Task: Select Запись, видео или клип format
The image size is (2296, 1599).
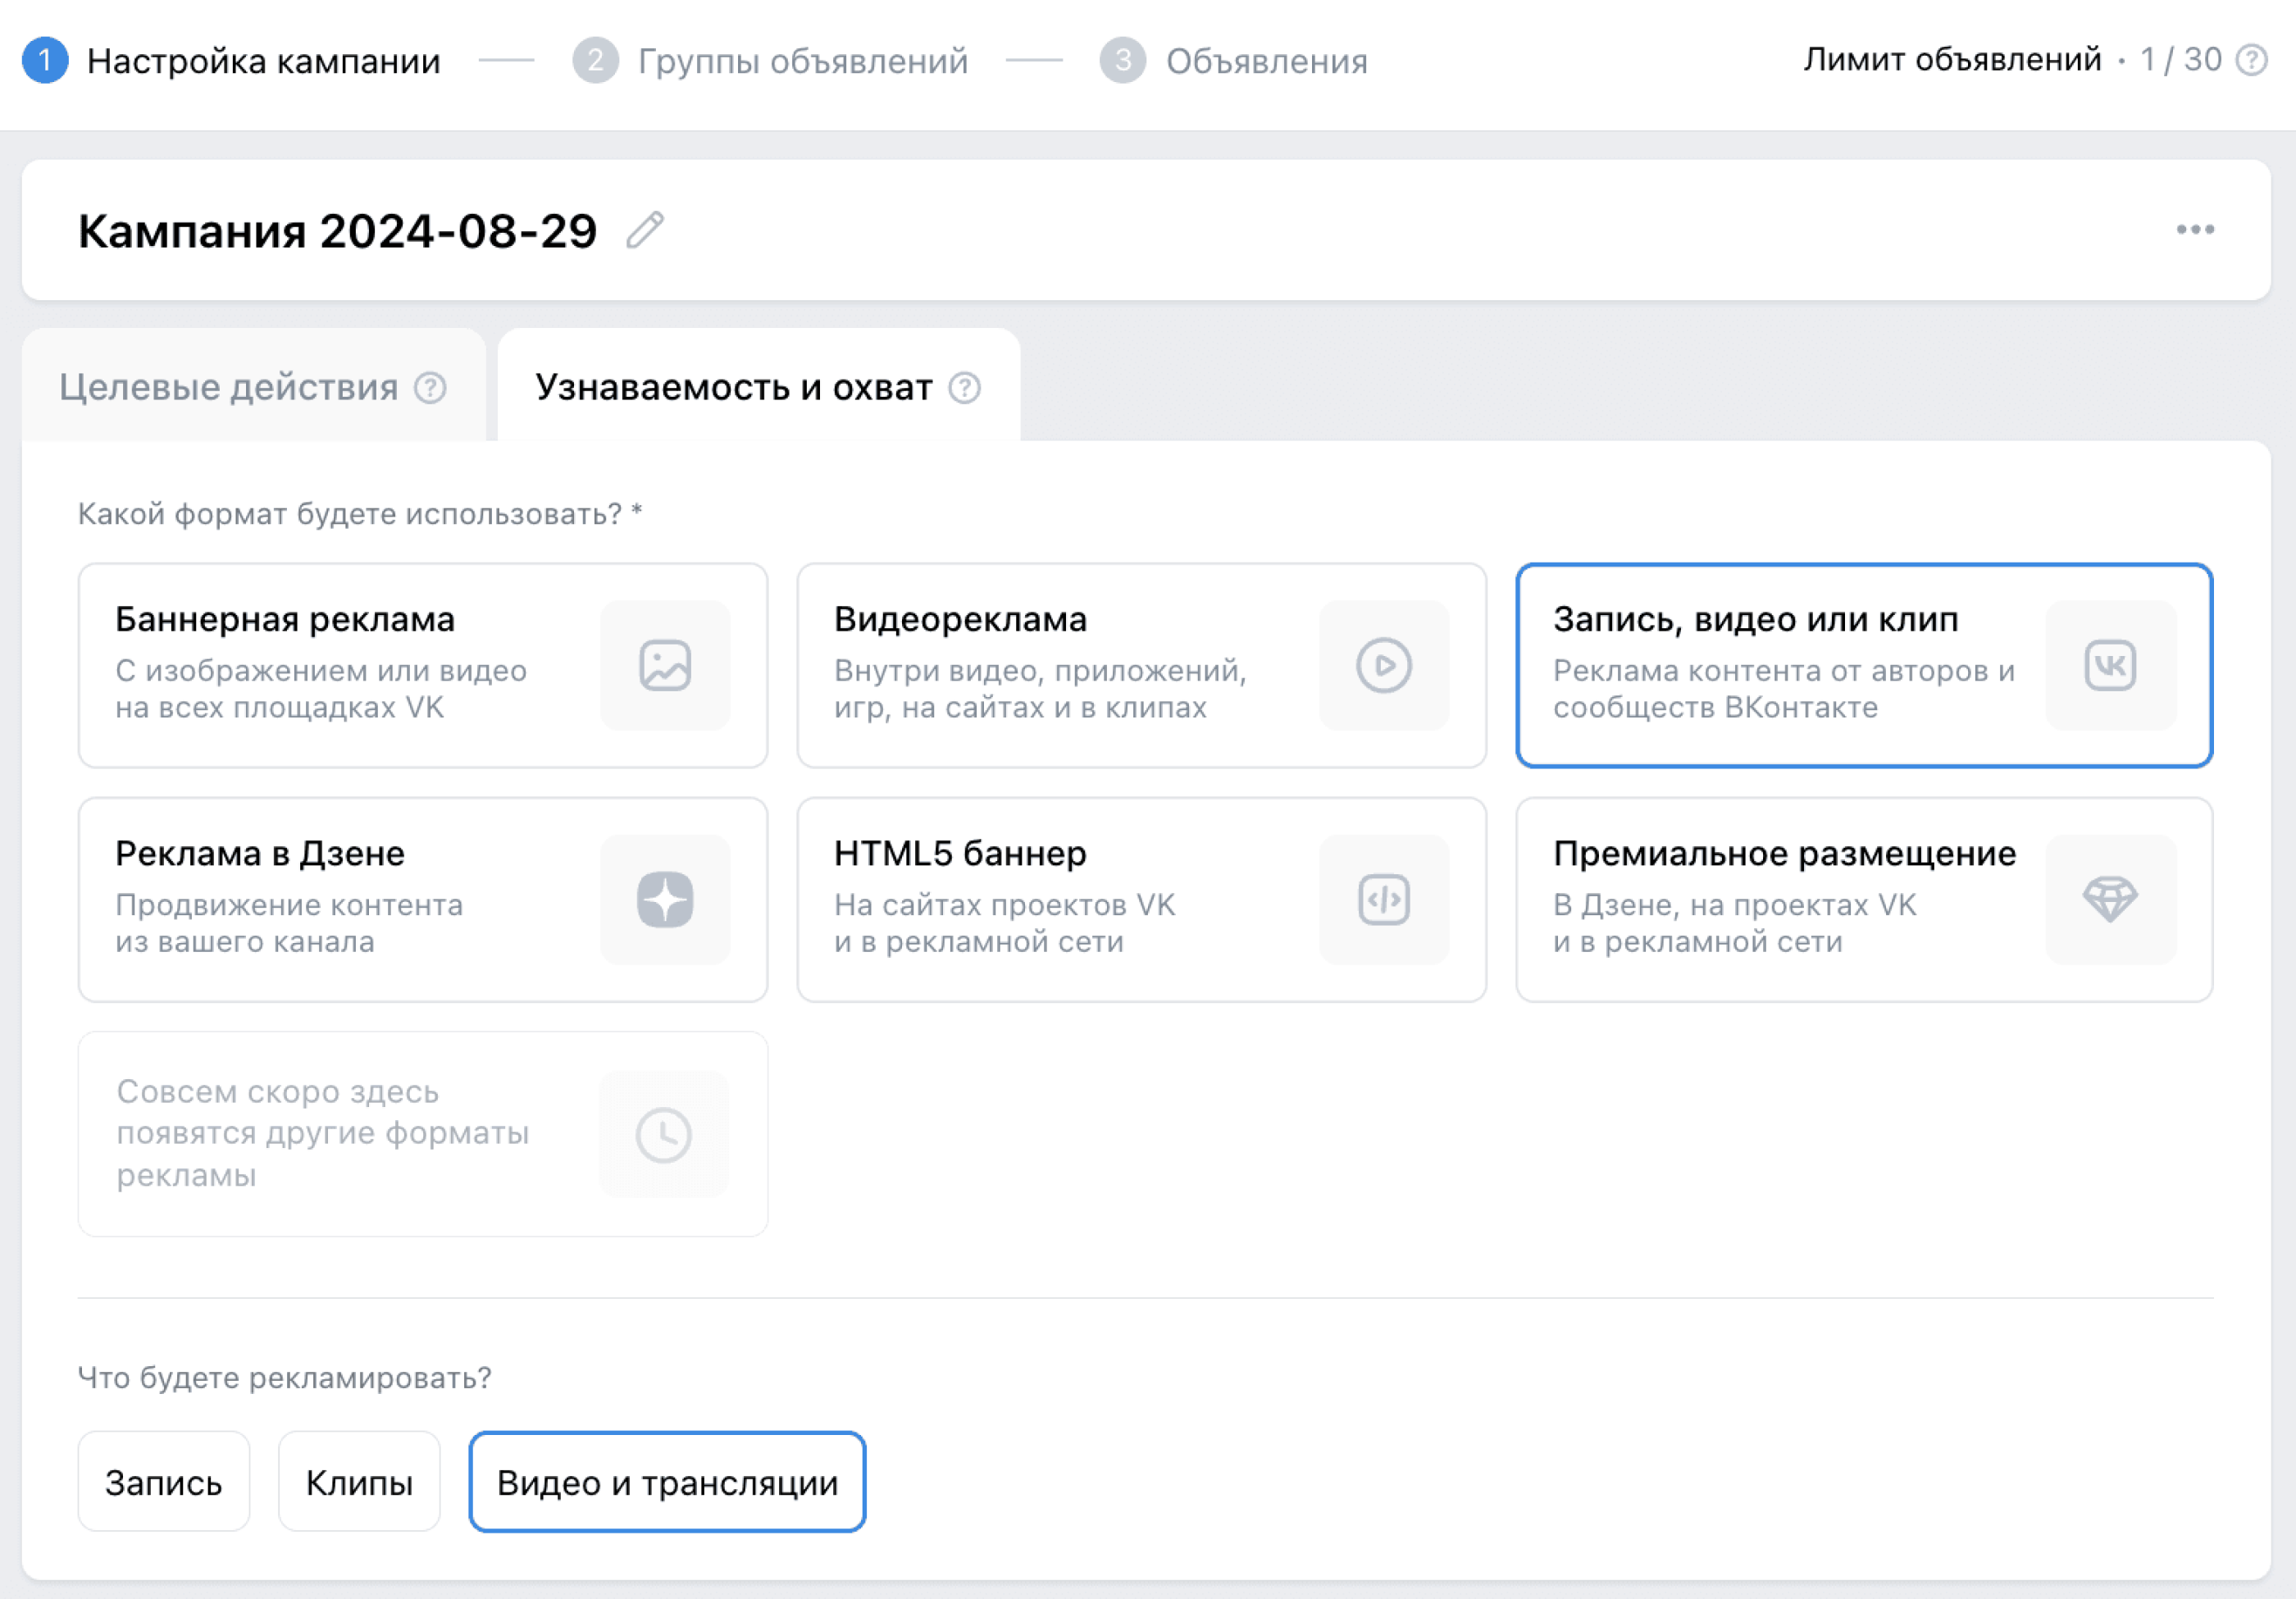Action: [x=1864, y=665]
